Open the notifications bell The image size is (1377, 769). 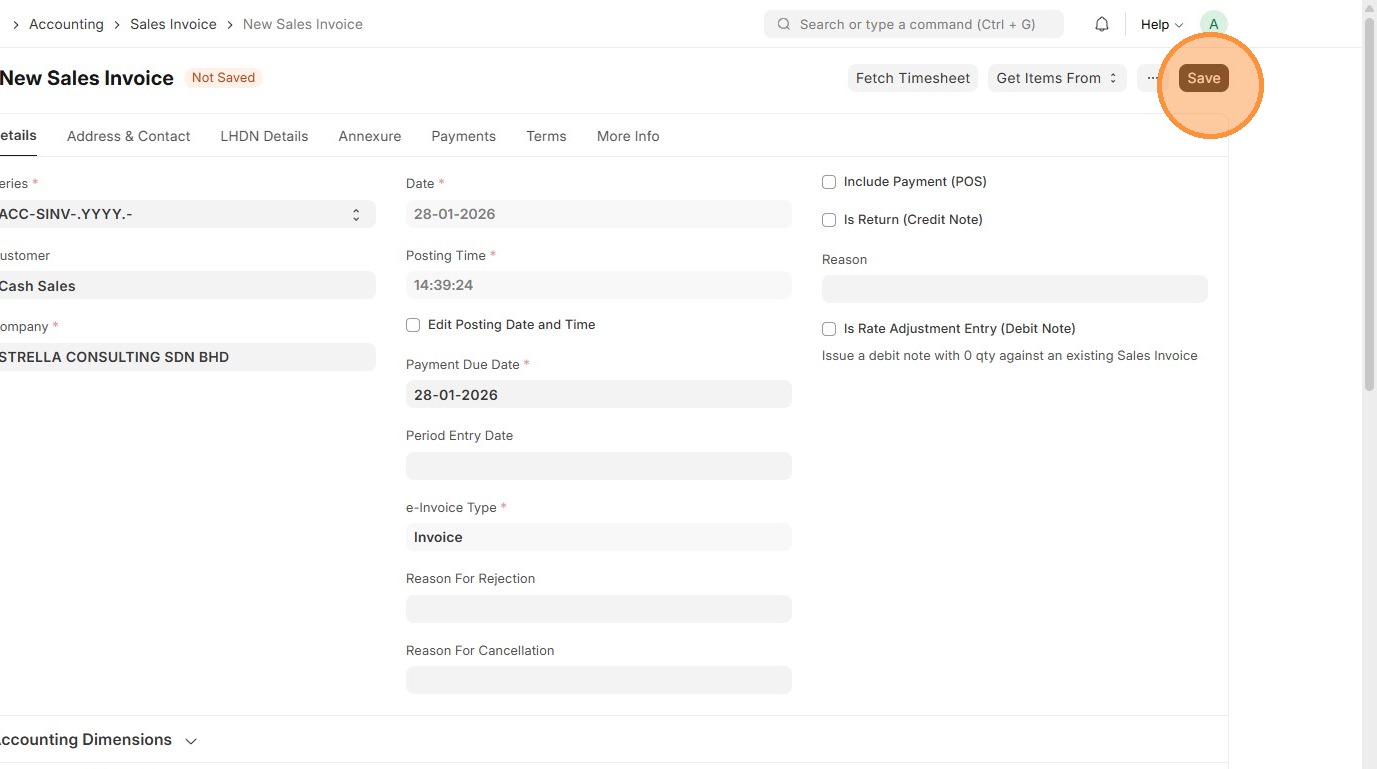1102,24
